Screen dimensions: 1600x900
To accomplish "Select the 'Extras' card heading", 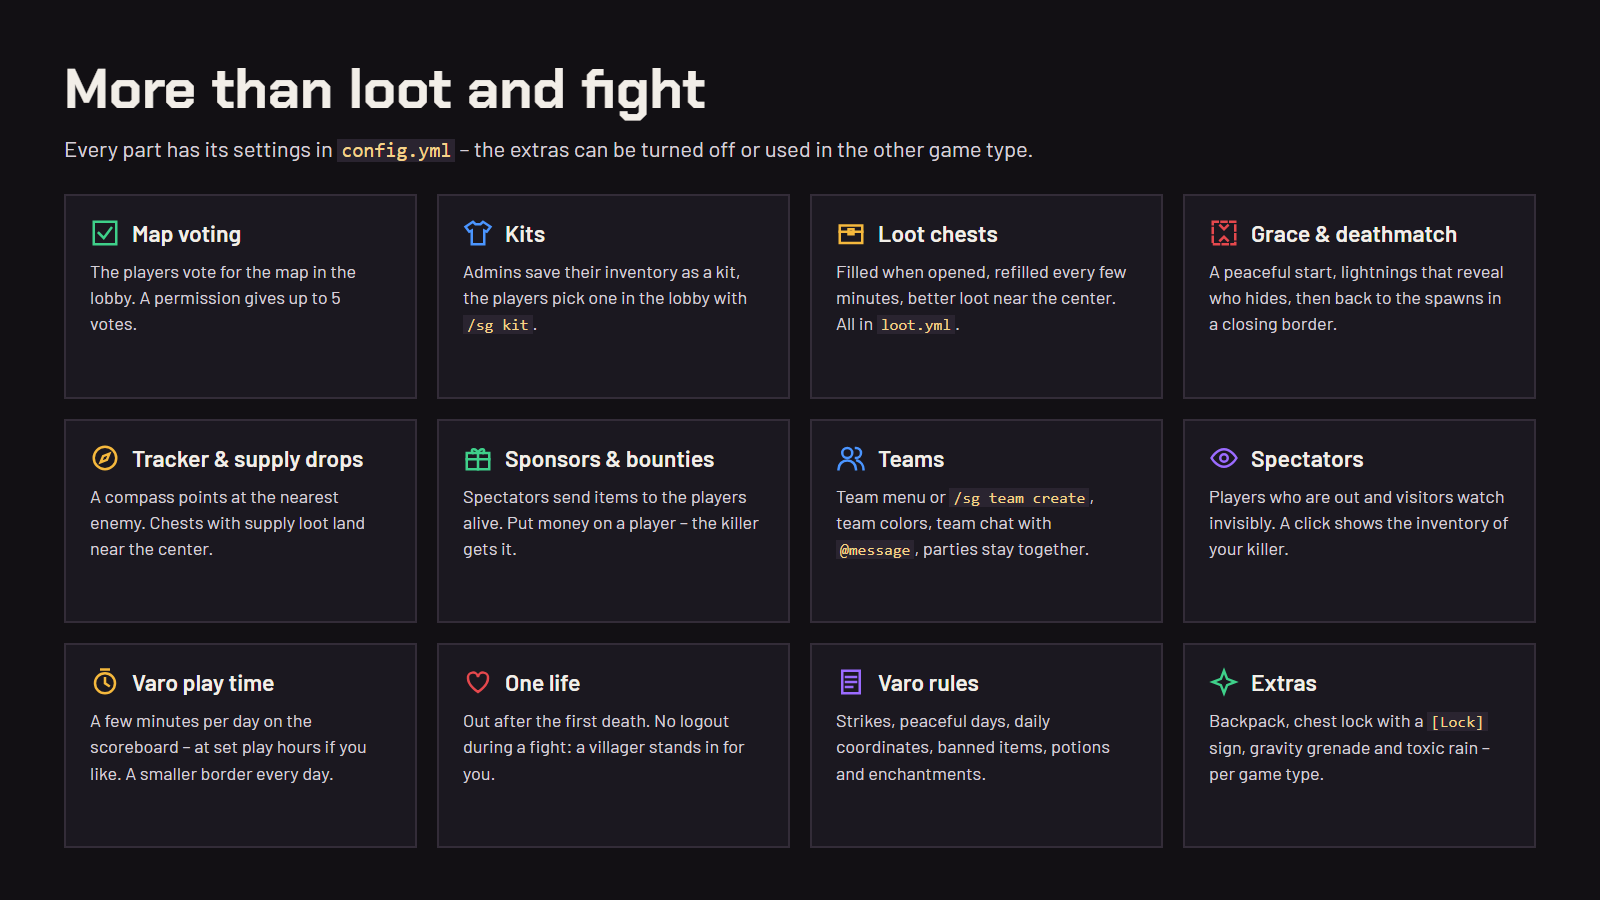I will [1284, 683].
